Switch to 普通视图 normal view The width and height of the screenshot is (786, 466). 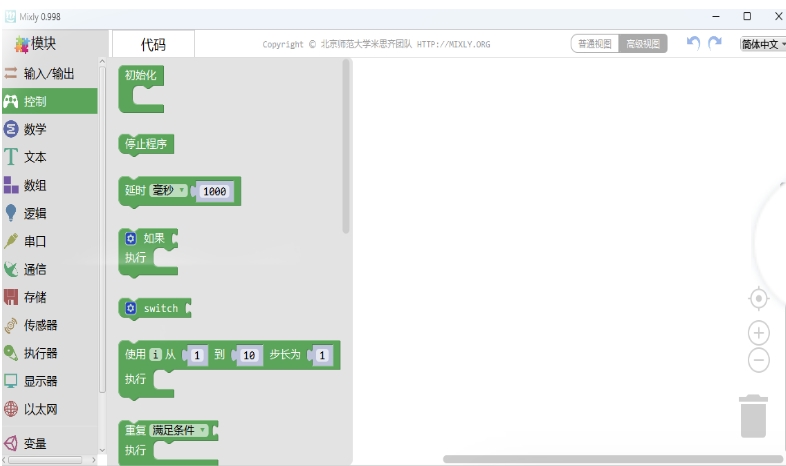pyautogui.click(x=595, y=44)
